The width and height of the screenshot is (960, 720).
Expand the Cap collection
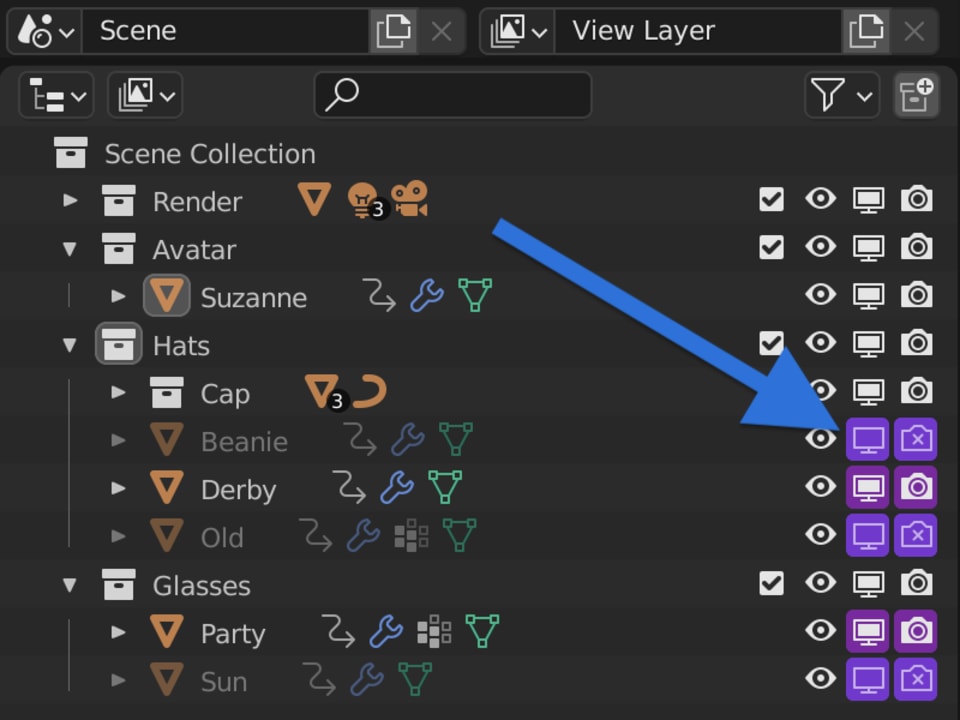(118, 393)
